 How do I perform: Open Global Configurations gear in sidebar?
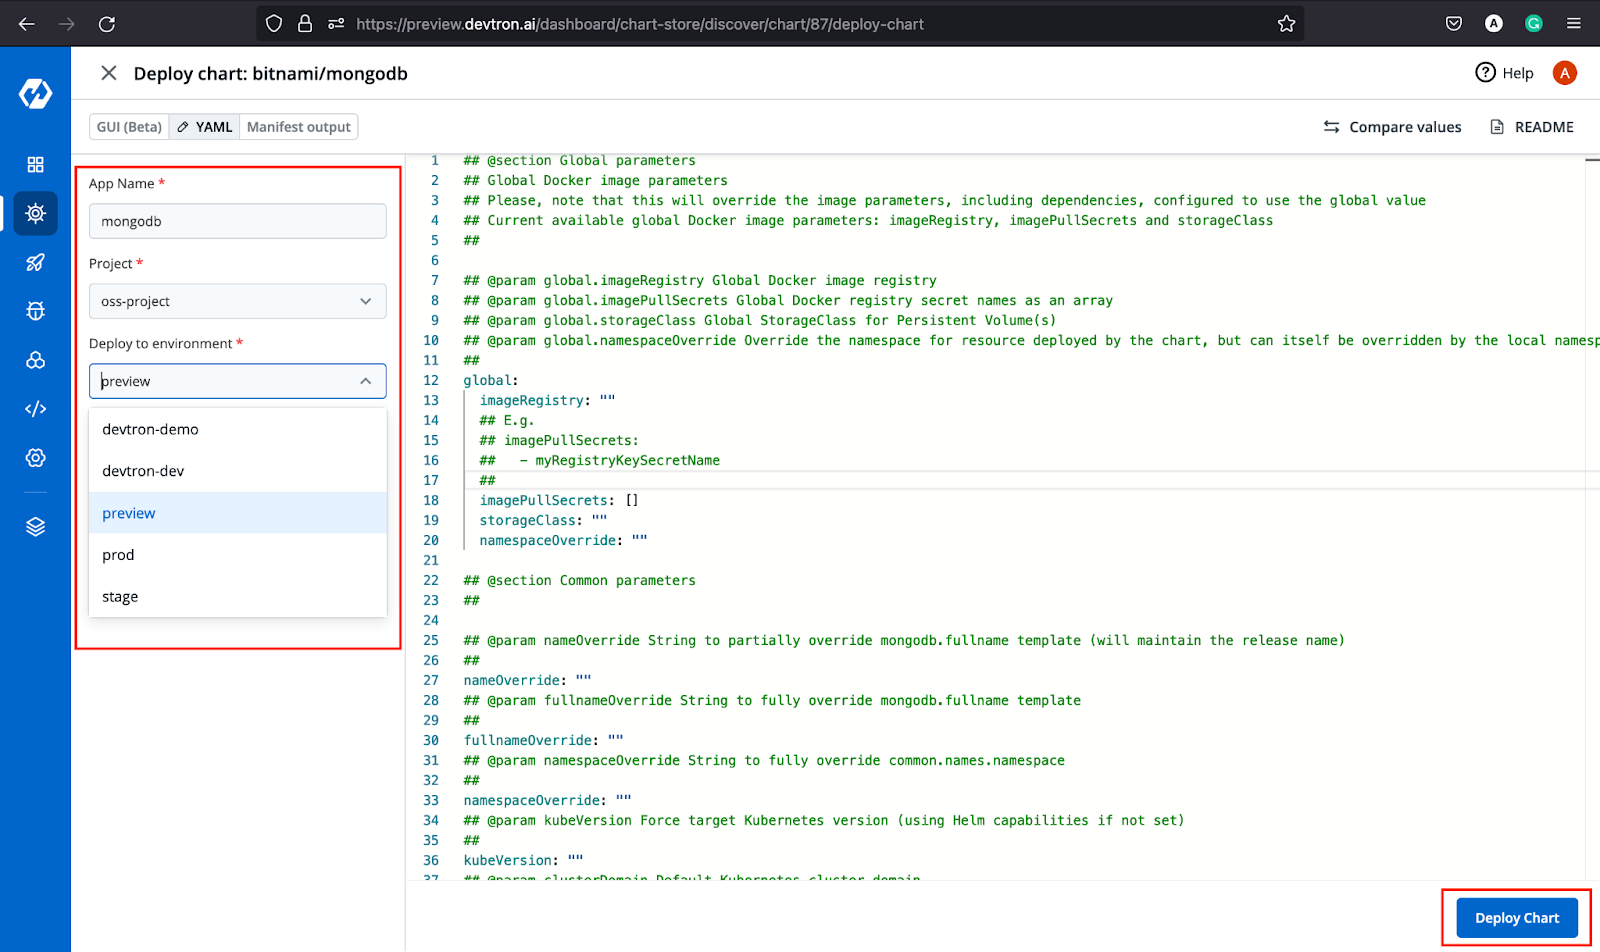tap(35, 458)
